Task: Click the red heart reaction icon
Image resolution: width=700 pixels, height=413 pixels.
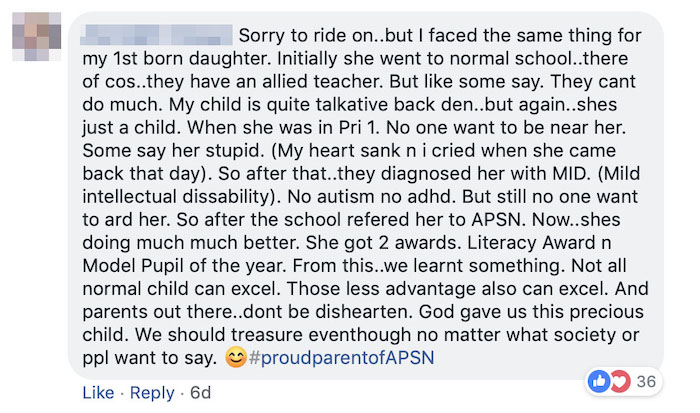Action: pyautogui.click(x=618, y=382)
